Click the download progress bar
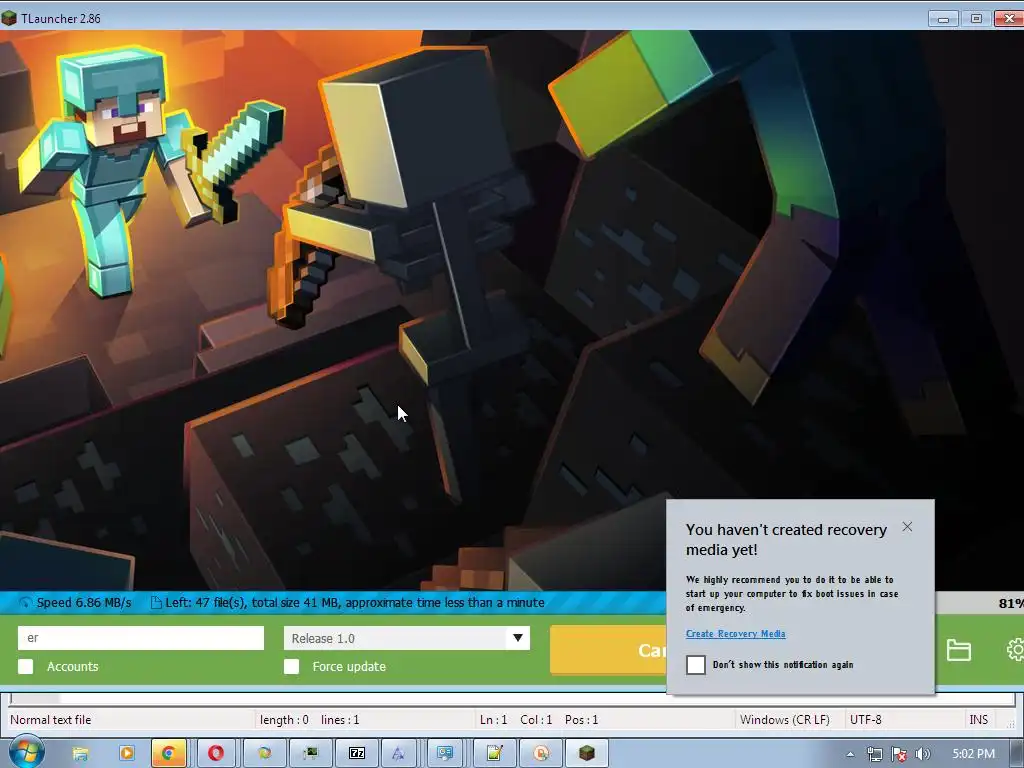 coord(333,602)
